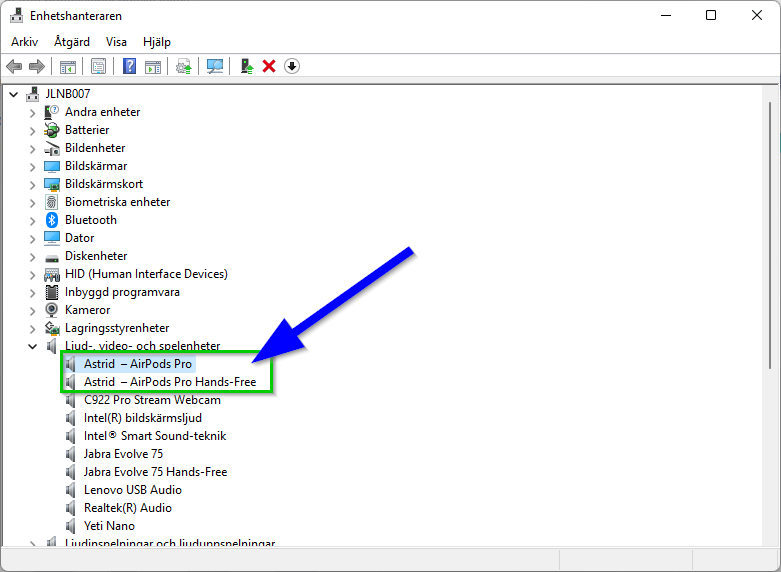The image size is (781, 572).
Task: Collapse Ljud-, video- och spelenheter node
Action: point(33,346)
